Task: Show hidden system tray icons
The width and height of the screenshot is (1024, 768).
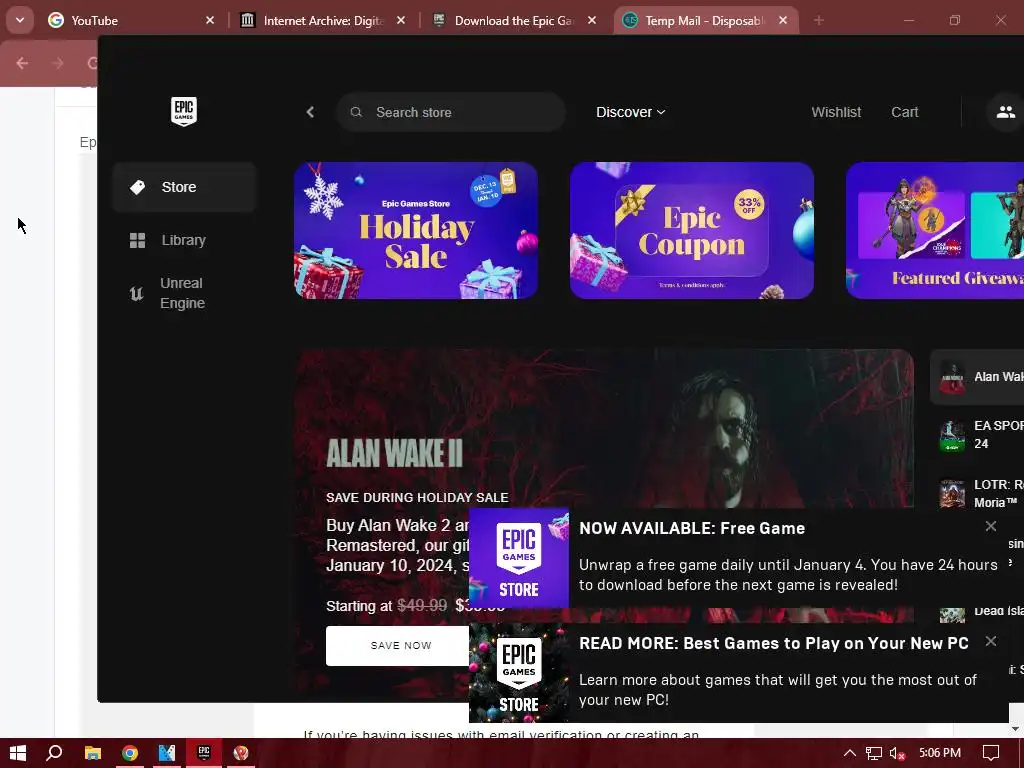Action: pyautogui.click(x=850, y=753)
